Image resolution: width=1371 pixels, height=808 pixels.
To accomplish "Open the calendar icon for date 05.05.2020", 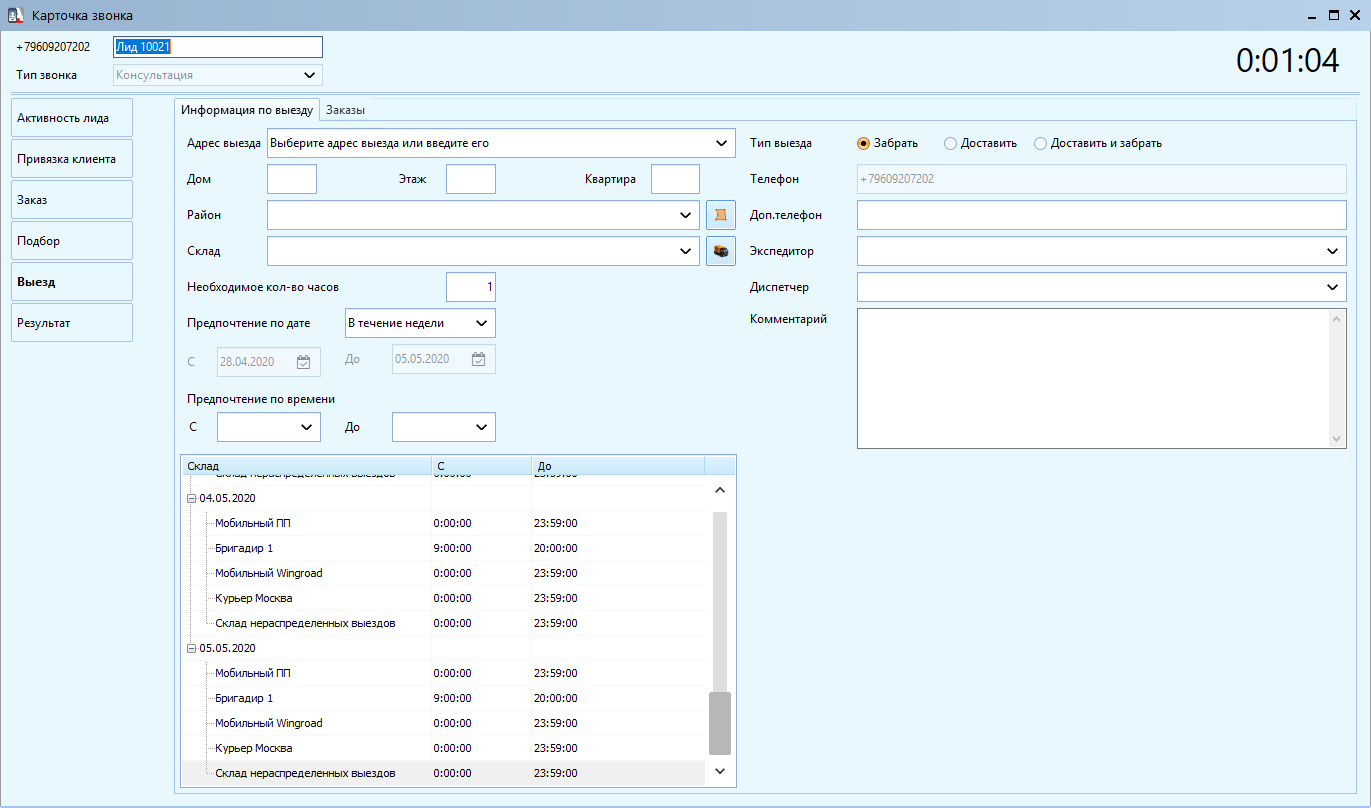I will point(478,359).
